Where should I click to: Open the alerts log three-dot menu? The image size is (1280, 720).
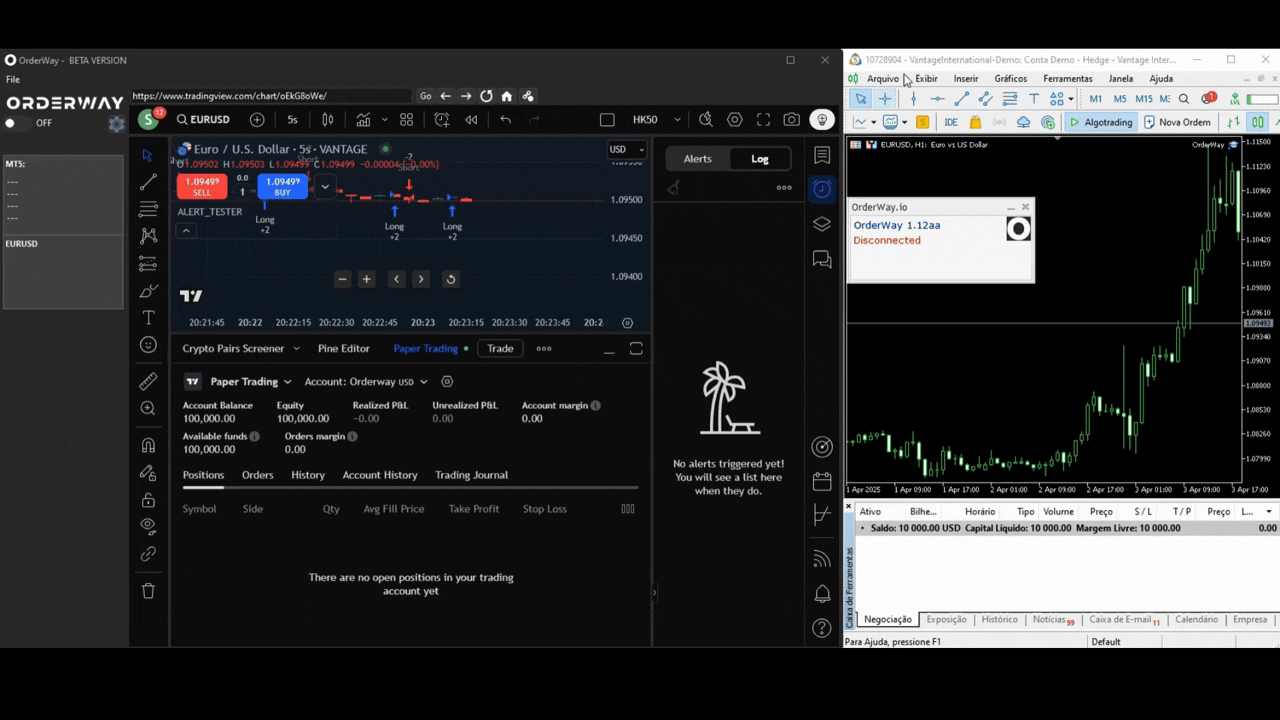784,187
